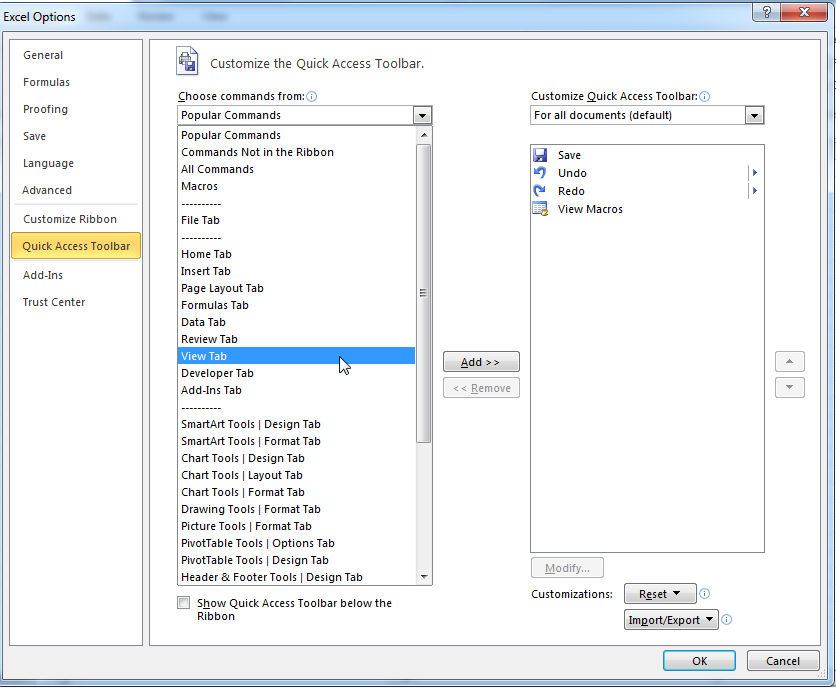This screenshot has width=836, height=688.
Task: Click info icon next to Import/Export
Action: [x=727, y=620]
